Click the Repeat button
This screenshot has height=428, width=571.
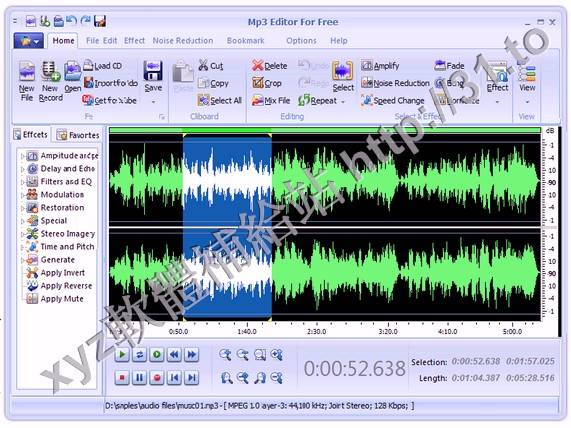(318, 100)
